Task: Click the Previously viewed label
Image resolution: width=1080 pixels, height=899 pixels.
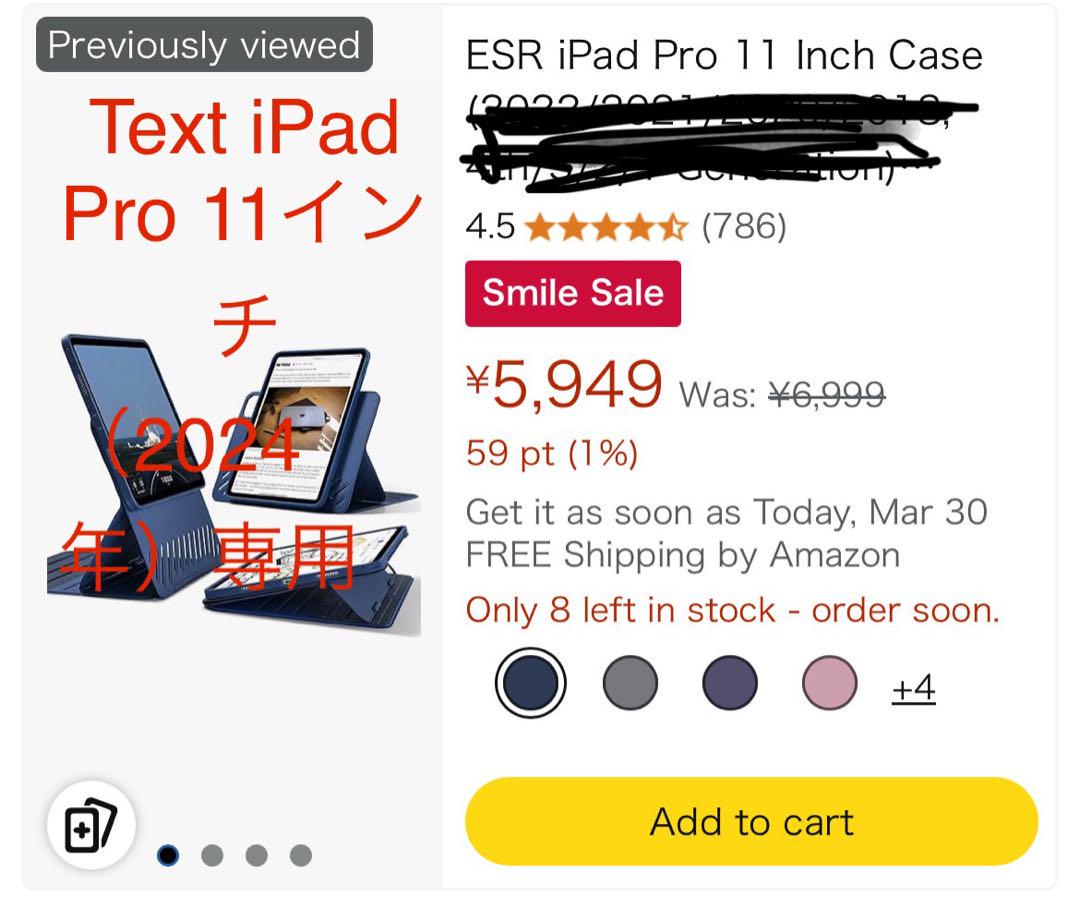Action: (x=204, y=45)
